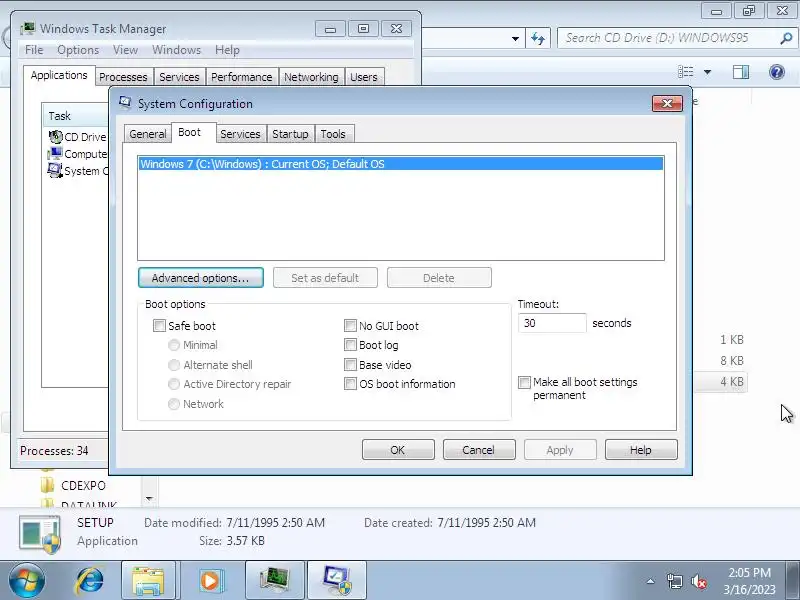The width and height of the screenshot is (800, 600).
Task: Select System Configuration taskbar icon
Action: tap(337, 581)
